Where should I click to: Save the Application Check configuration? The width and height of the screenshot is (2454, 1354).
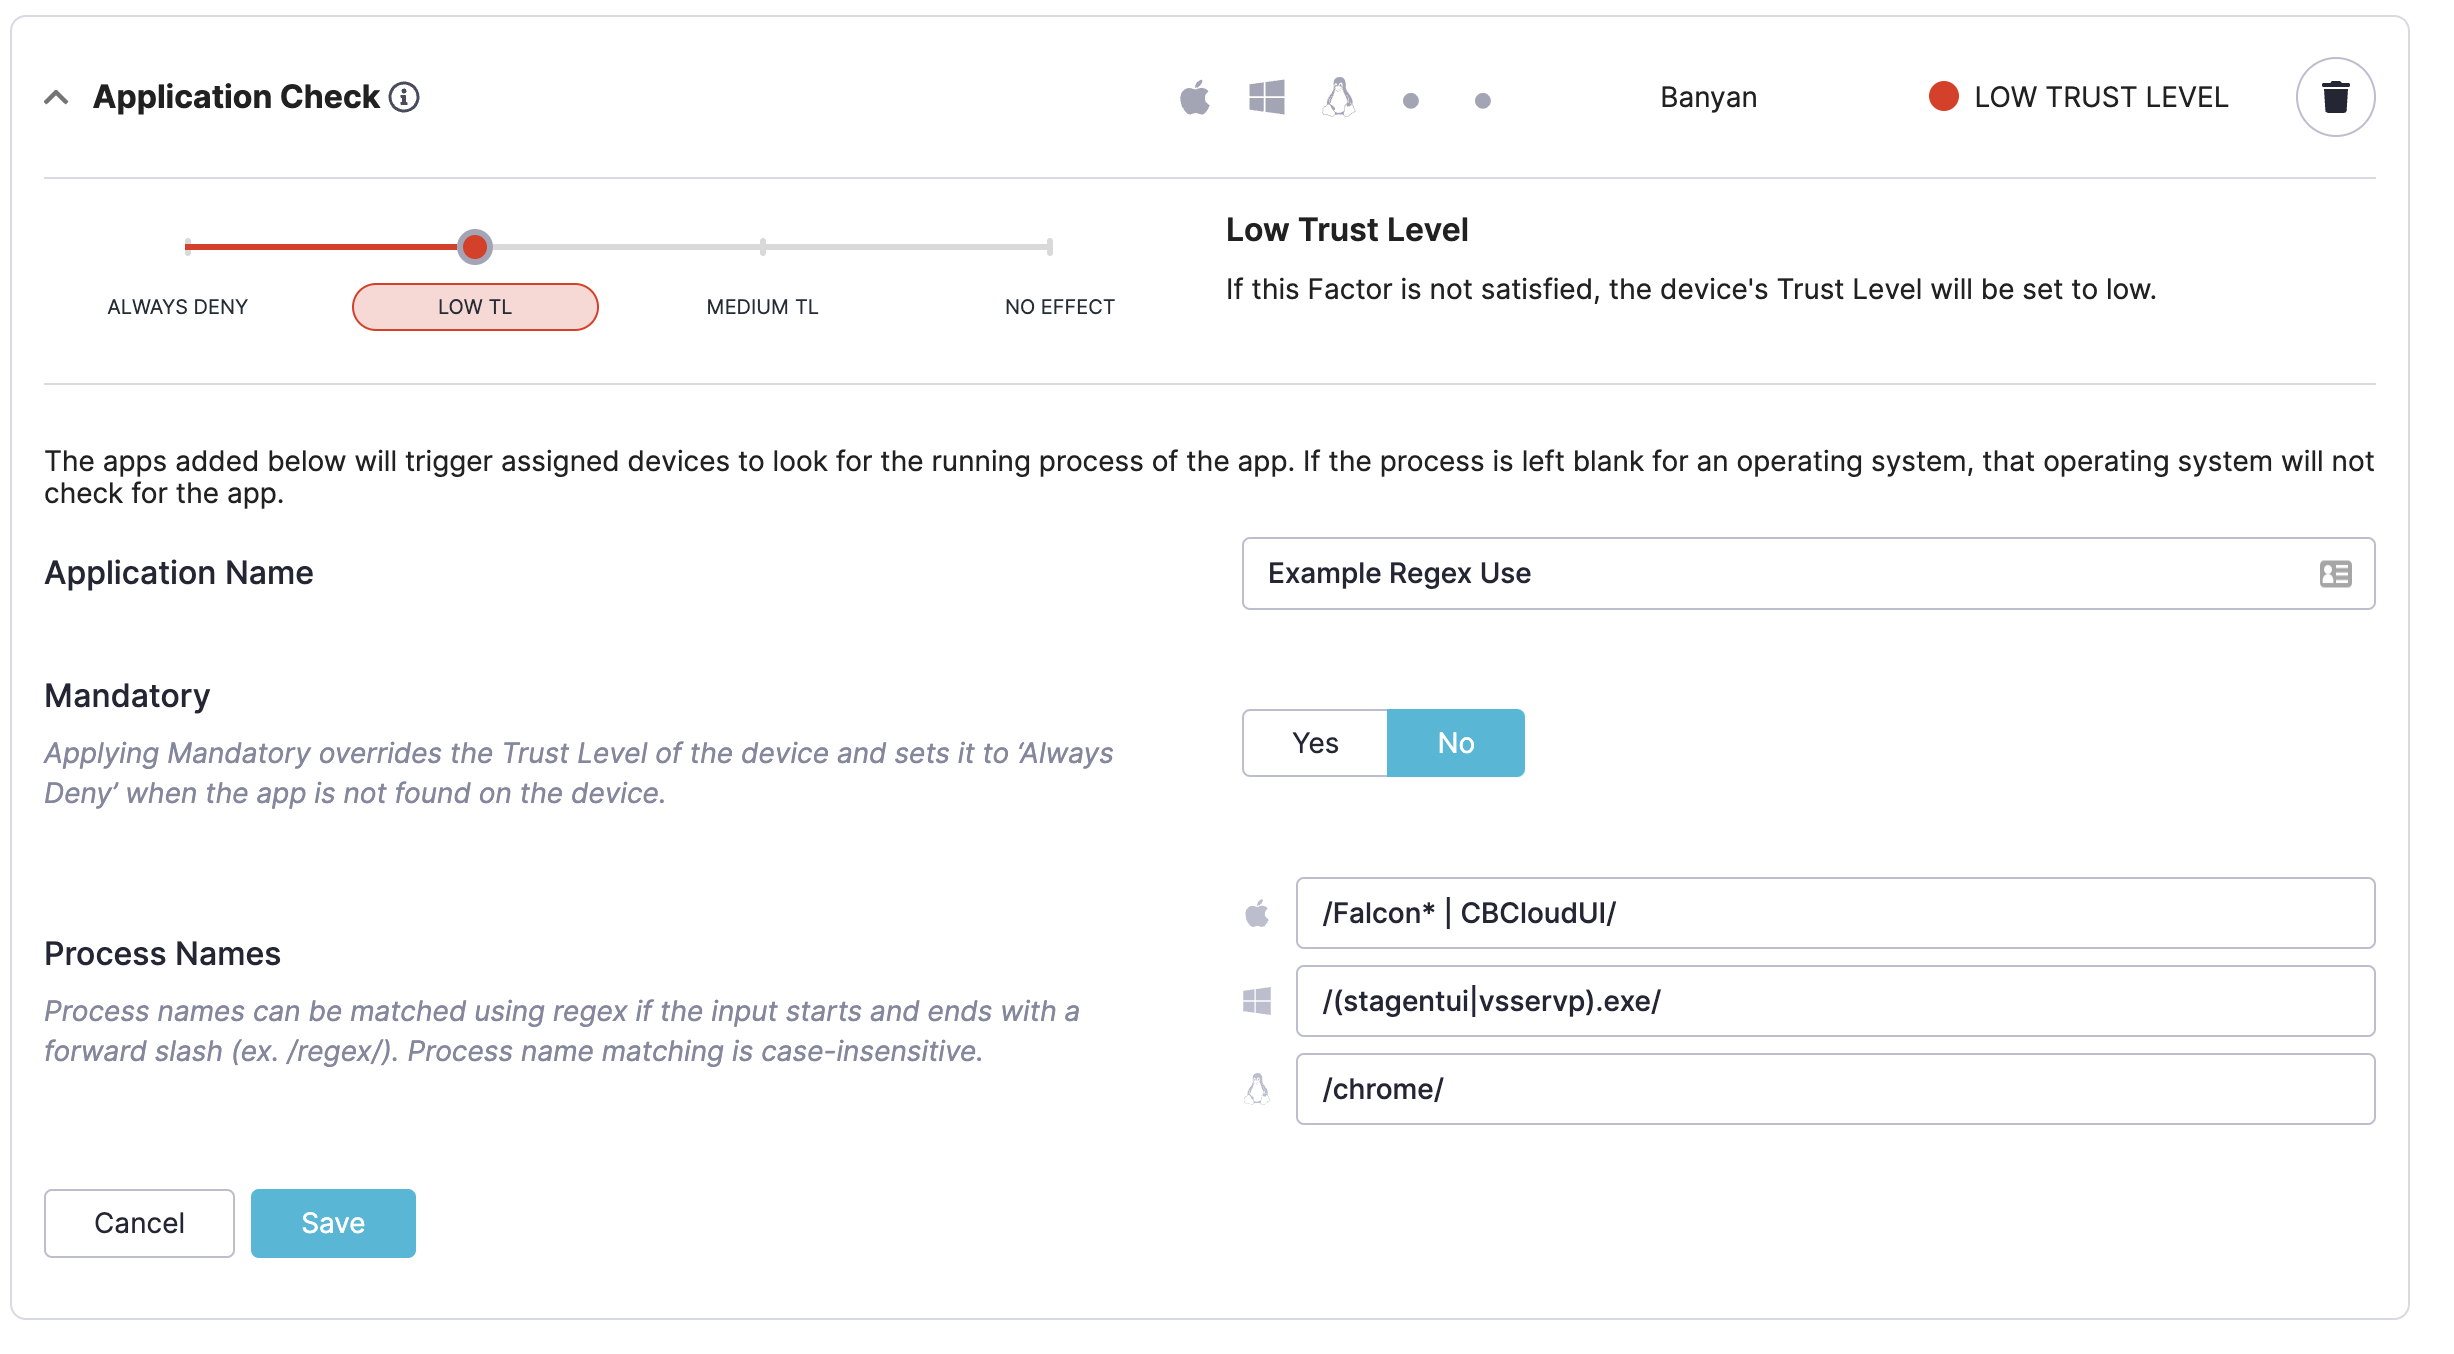tap(332, 1222)
